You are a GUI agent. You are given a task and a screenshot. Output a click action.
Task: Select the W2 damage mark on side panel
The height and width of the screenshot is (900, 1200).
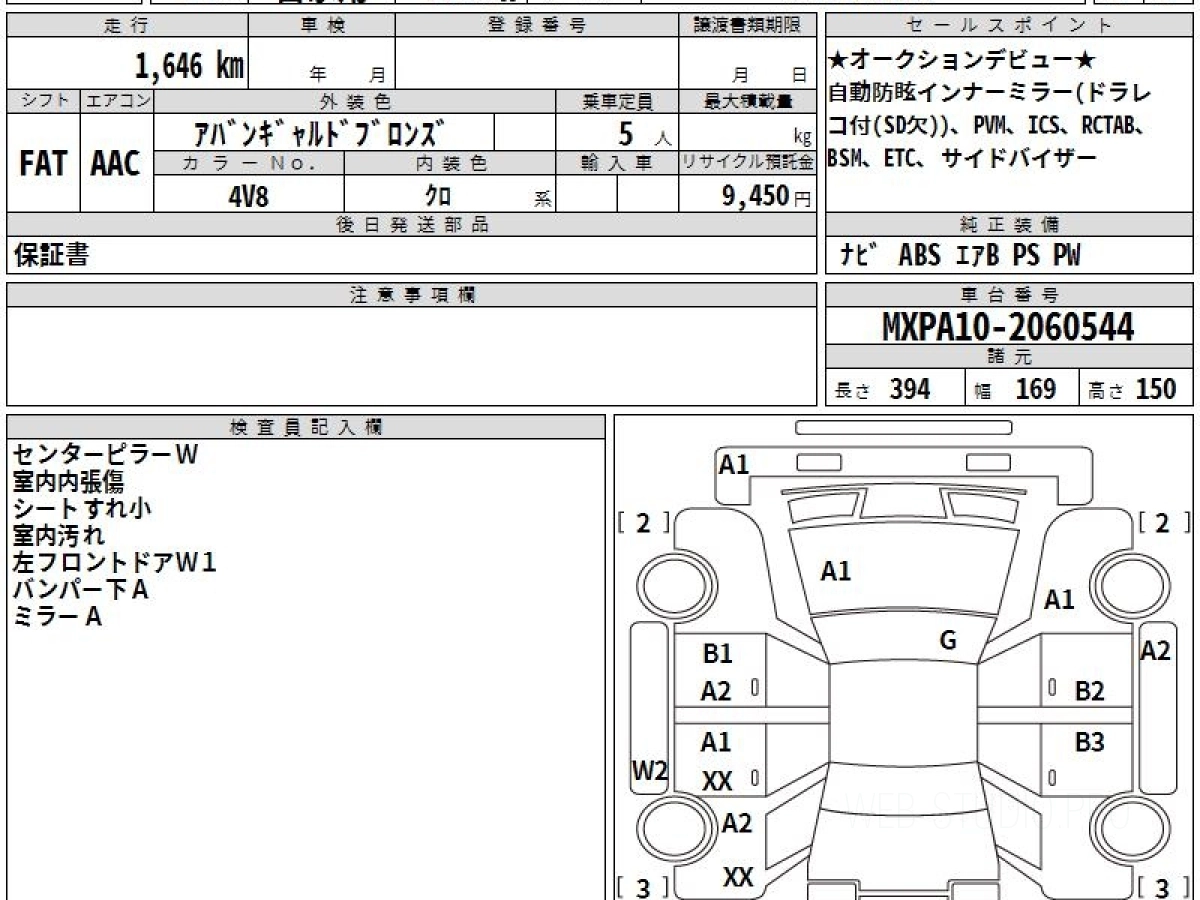tap(649, 771)
